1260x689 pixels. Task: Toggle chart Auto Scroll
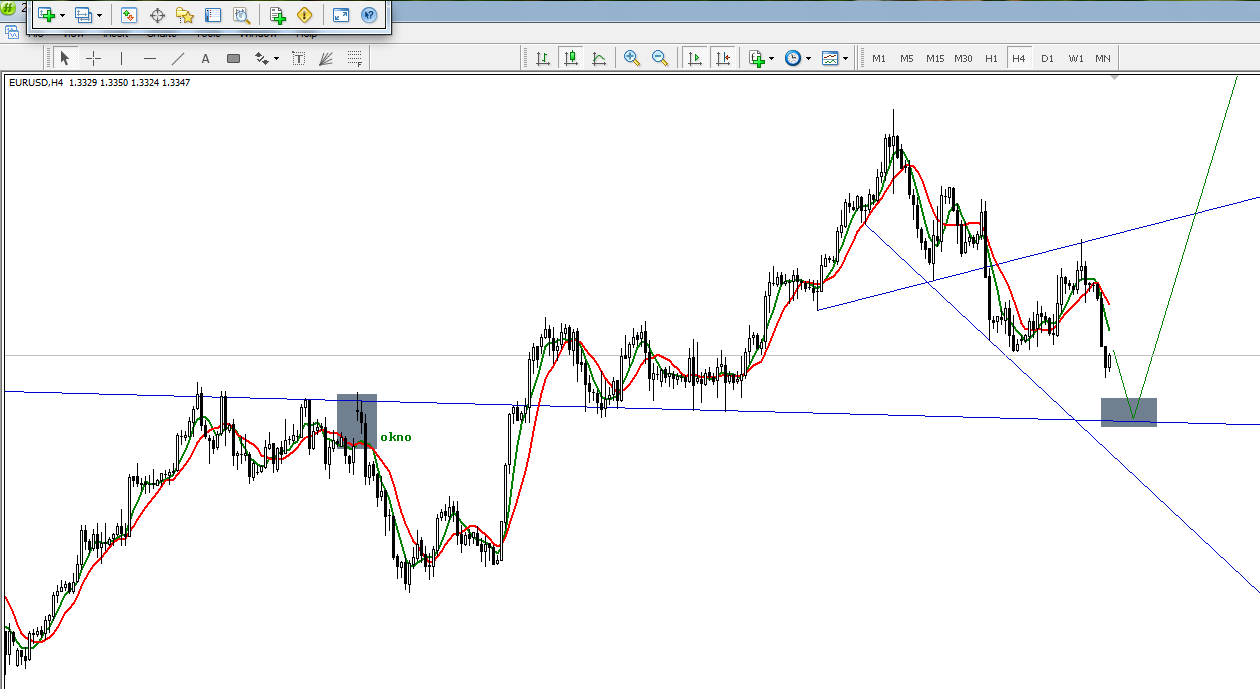[x=694, y=58]
